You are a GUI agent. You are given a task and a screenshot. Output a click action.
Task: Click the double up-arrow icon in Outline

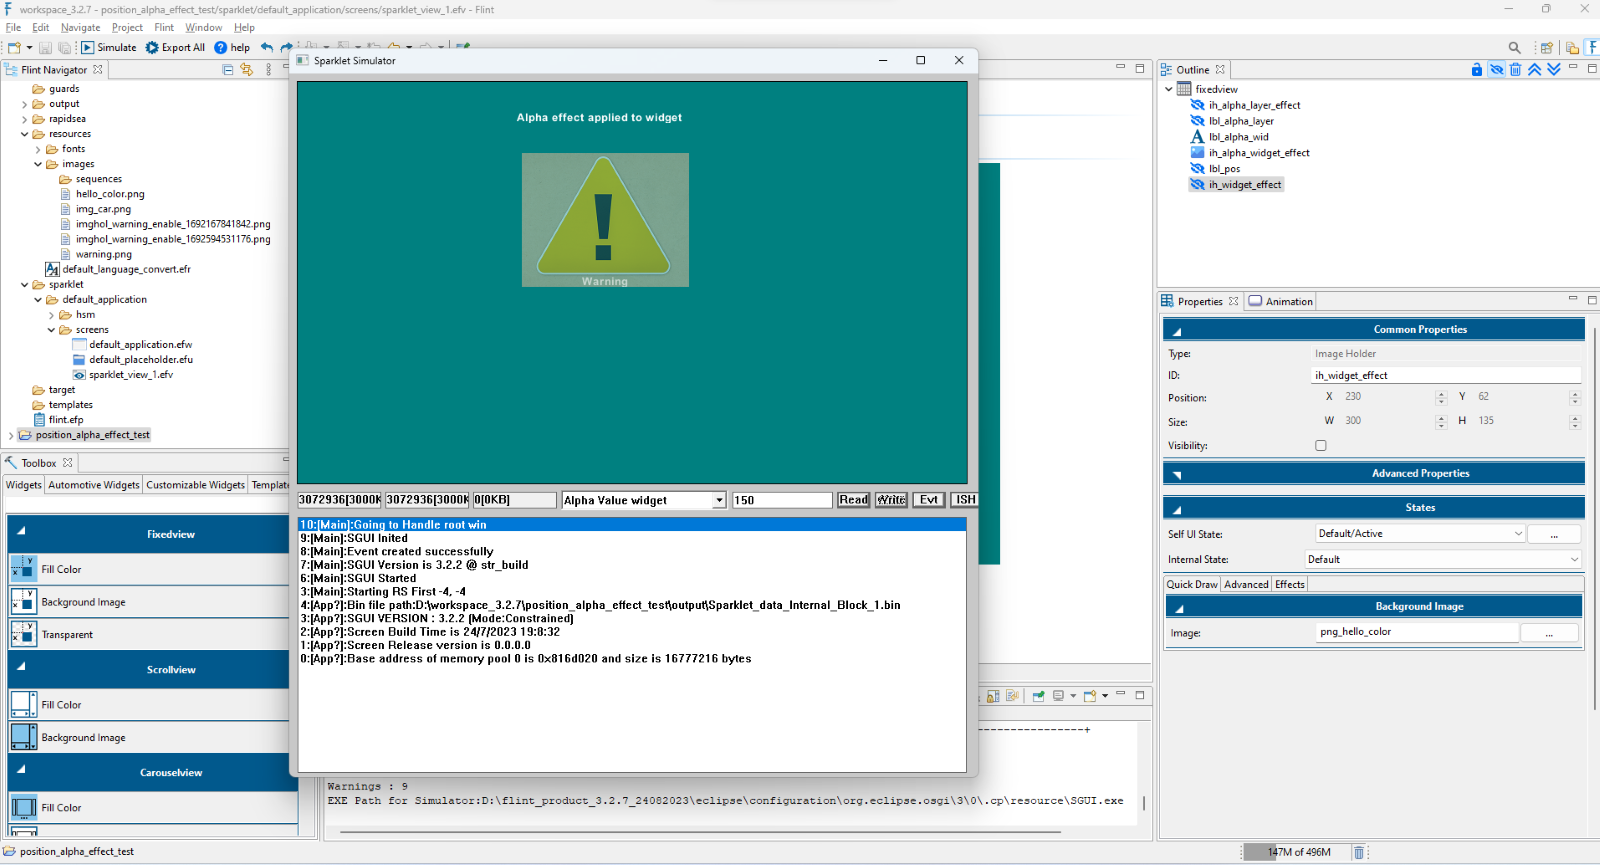(x=1534, y=69)
